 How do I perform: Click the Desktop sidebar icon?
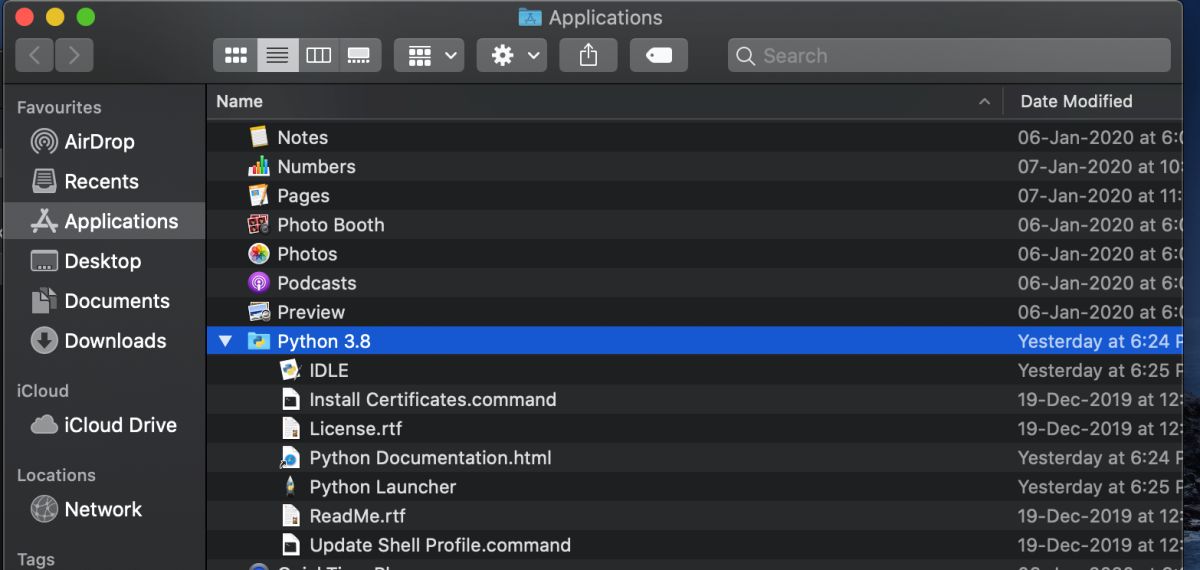pos(44,261)
